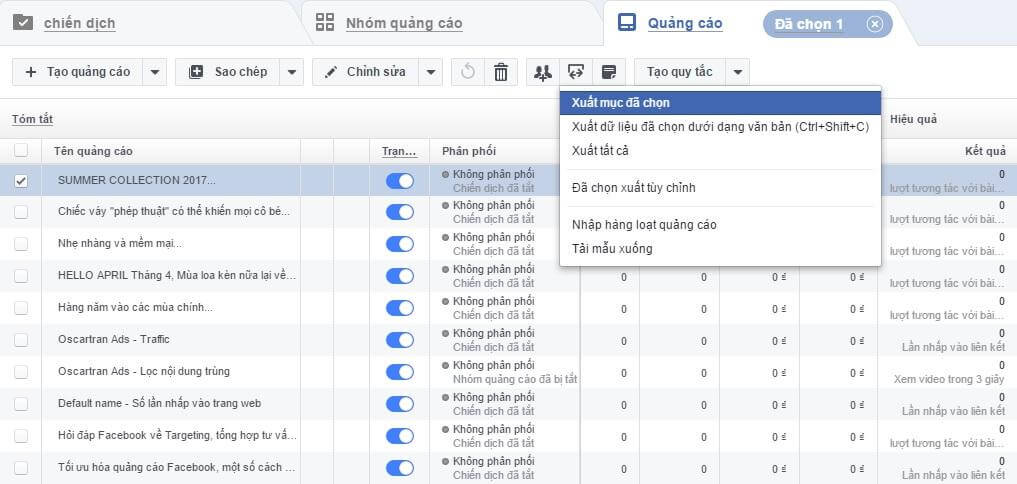
Task: Check the HELLO APRIL Tháng 4 row checkbox
Action: click(x=21, y=276)
